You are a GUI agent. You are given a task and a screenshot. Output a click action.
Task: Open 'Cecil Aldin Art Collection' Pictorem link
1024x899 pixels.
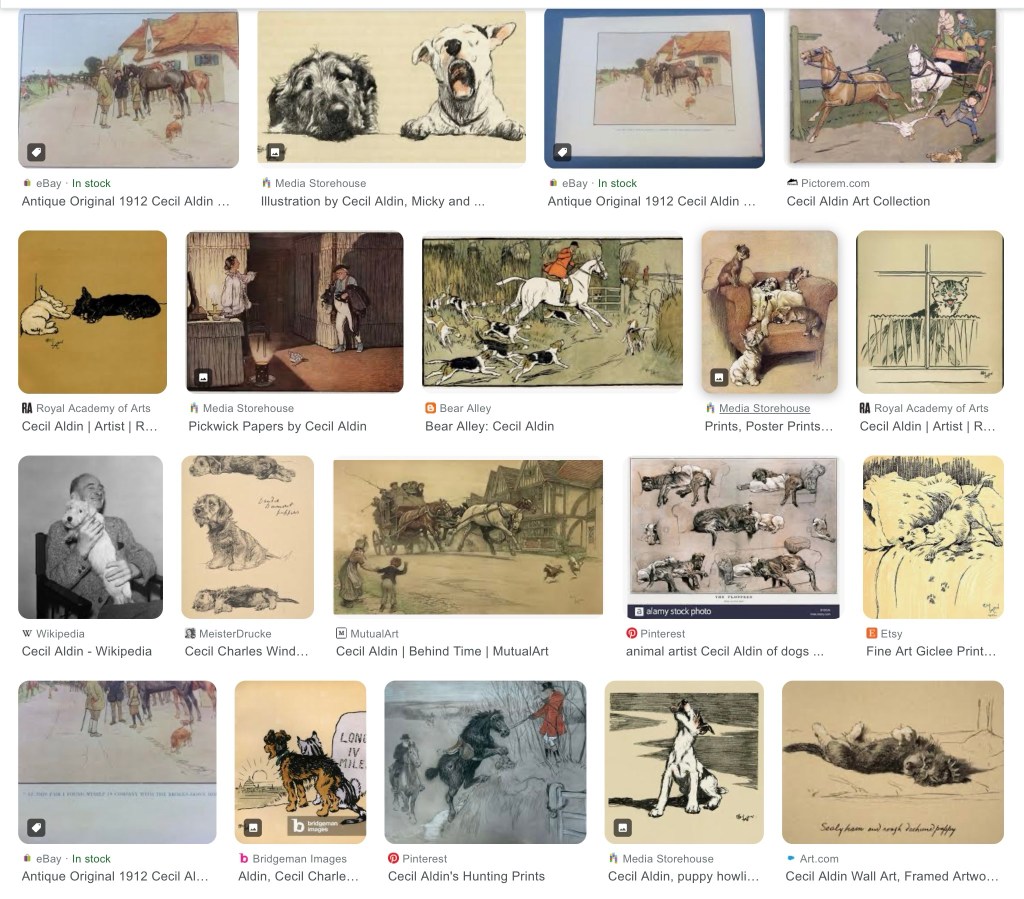click(858, 201)
